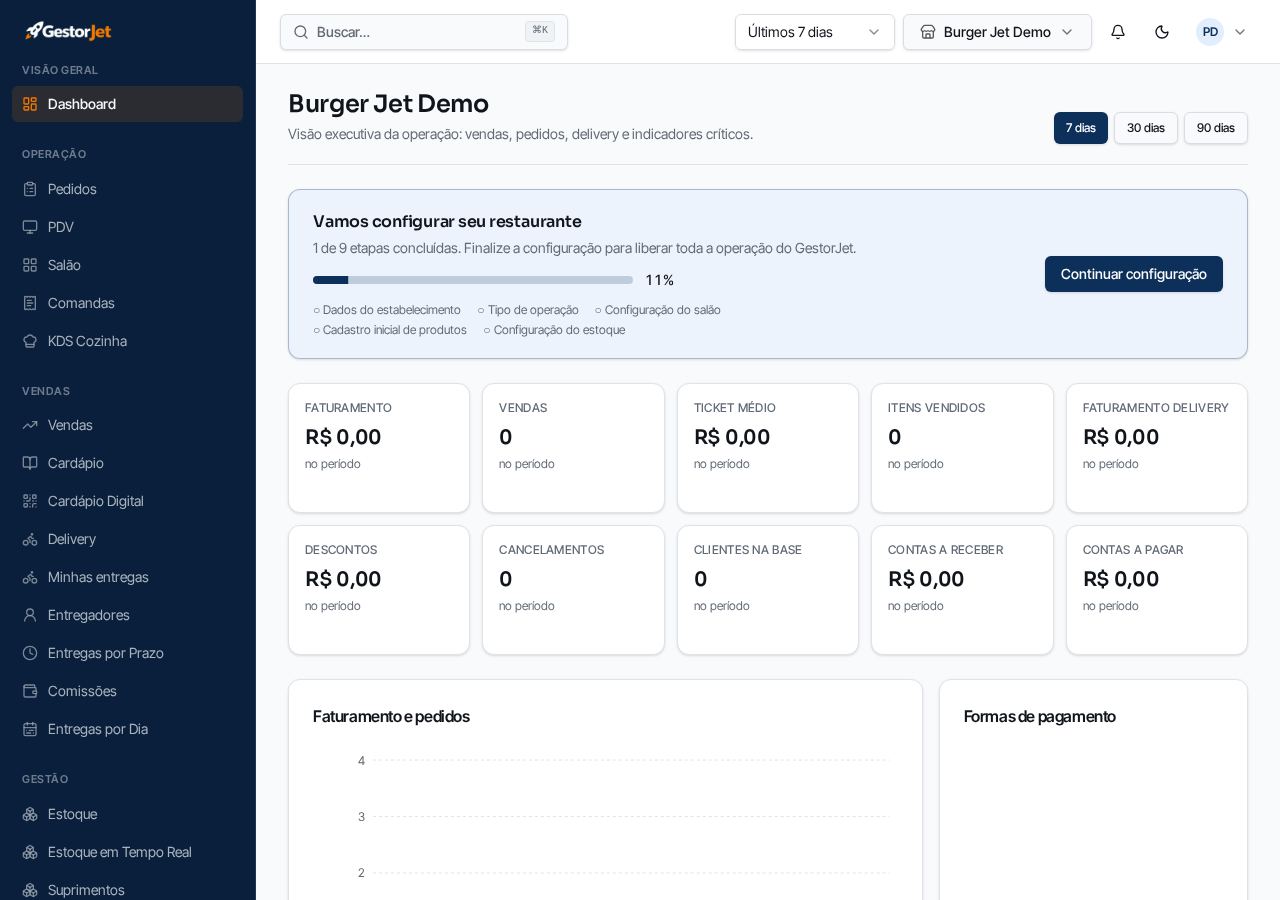Click the Delivery bike icon
Image resolution: width=1280 pixels, height=900 pixels.
pyautogui.click(x=30, y=539)
